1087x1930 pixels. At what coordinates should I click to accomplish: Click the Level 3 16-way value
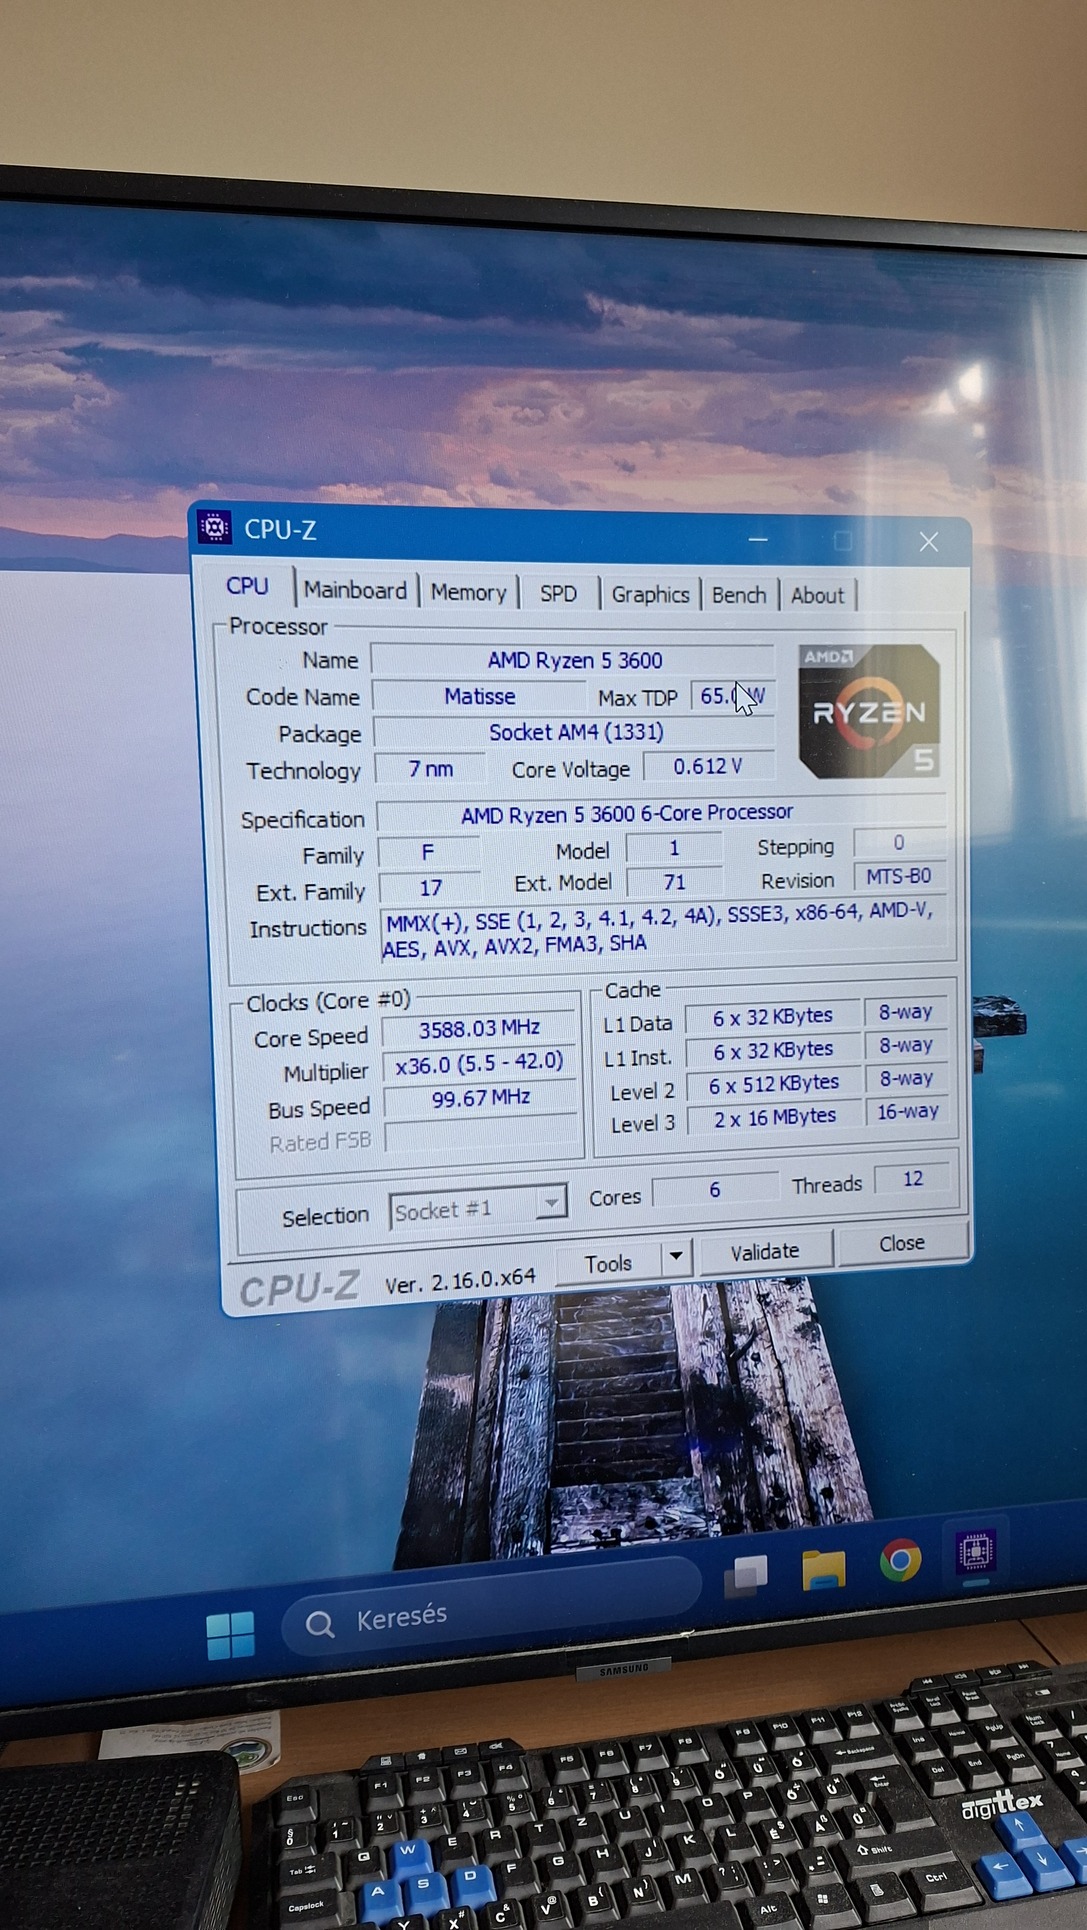pos(907,1112)
